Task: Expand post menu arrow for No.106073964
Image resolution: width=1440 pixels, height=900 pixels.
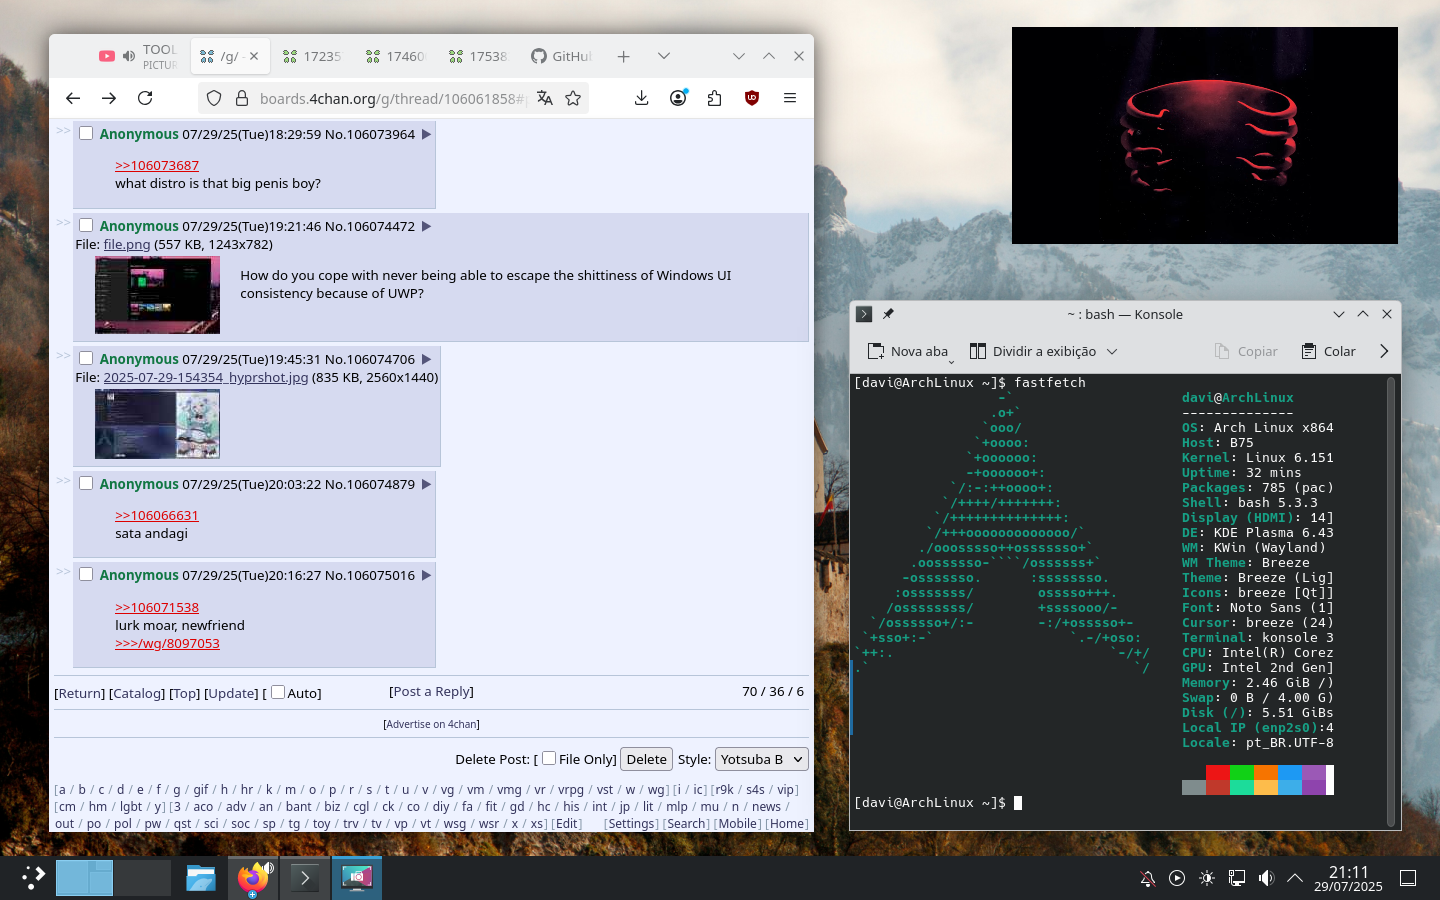Action: pyautogui.click(x=426, y=134)
